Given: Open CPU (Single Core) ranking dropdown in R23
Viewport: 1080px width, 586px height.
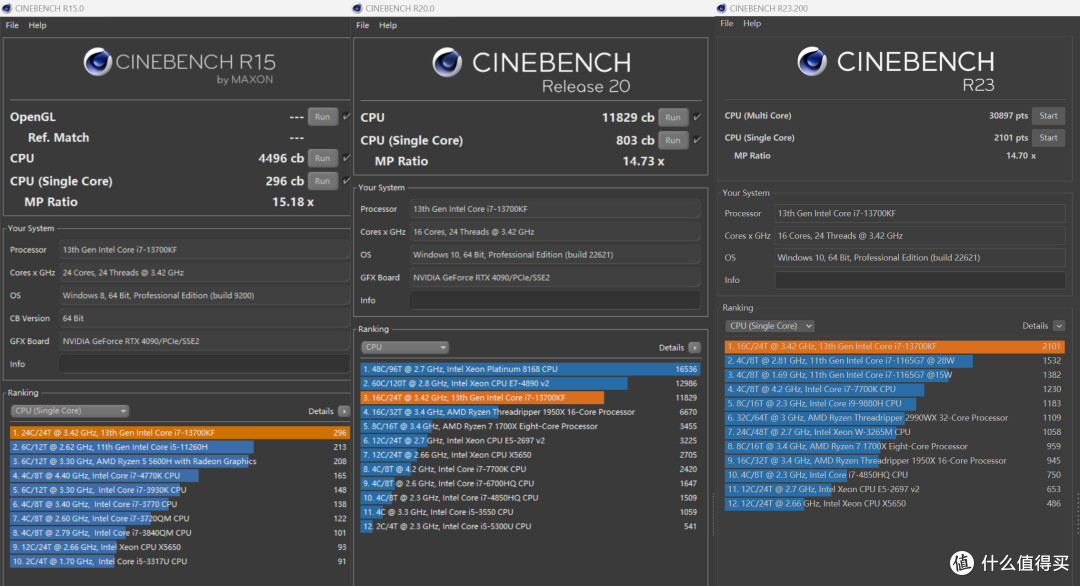Looking at the screenshot, I should pos(769,326).
